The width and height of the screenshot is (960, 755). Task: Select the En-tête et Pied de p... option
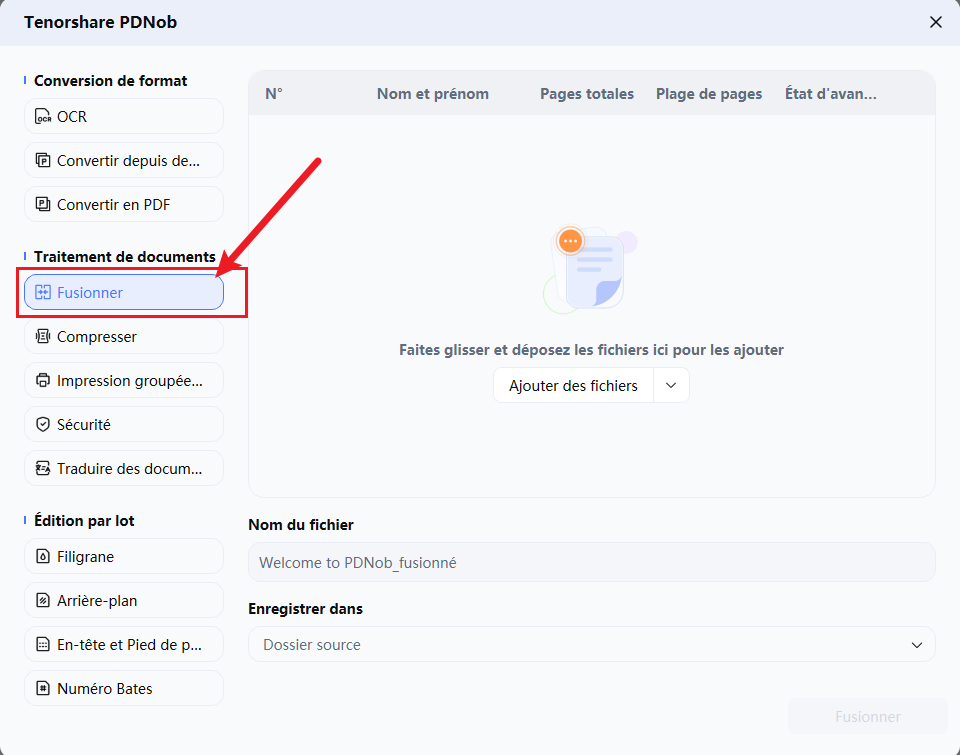tap(124, 645)
